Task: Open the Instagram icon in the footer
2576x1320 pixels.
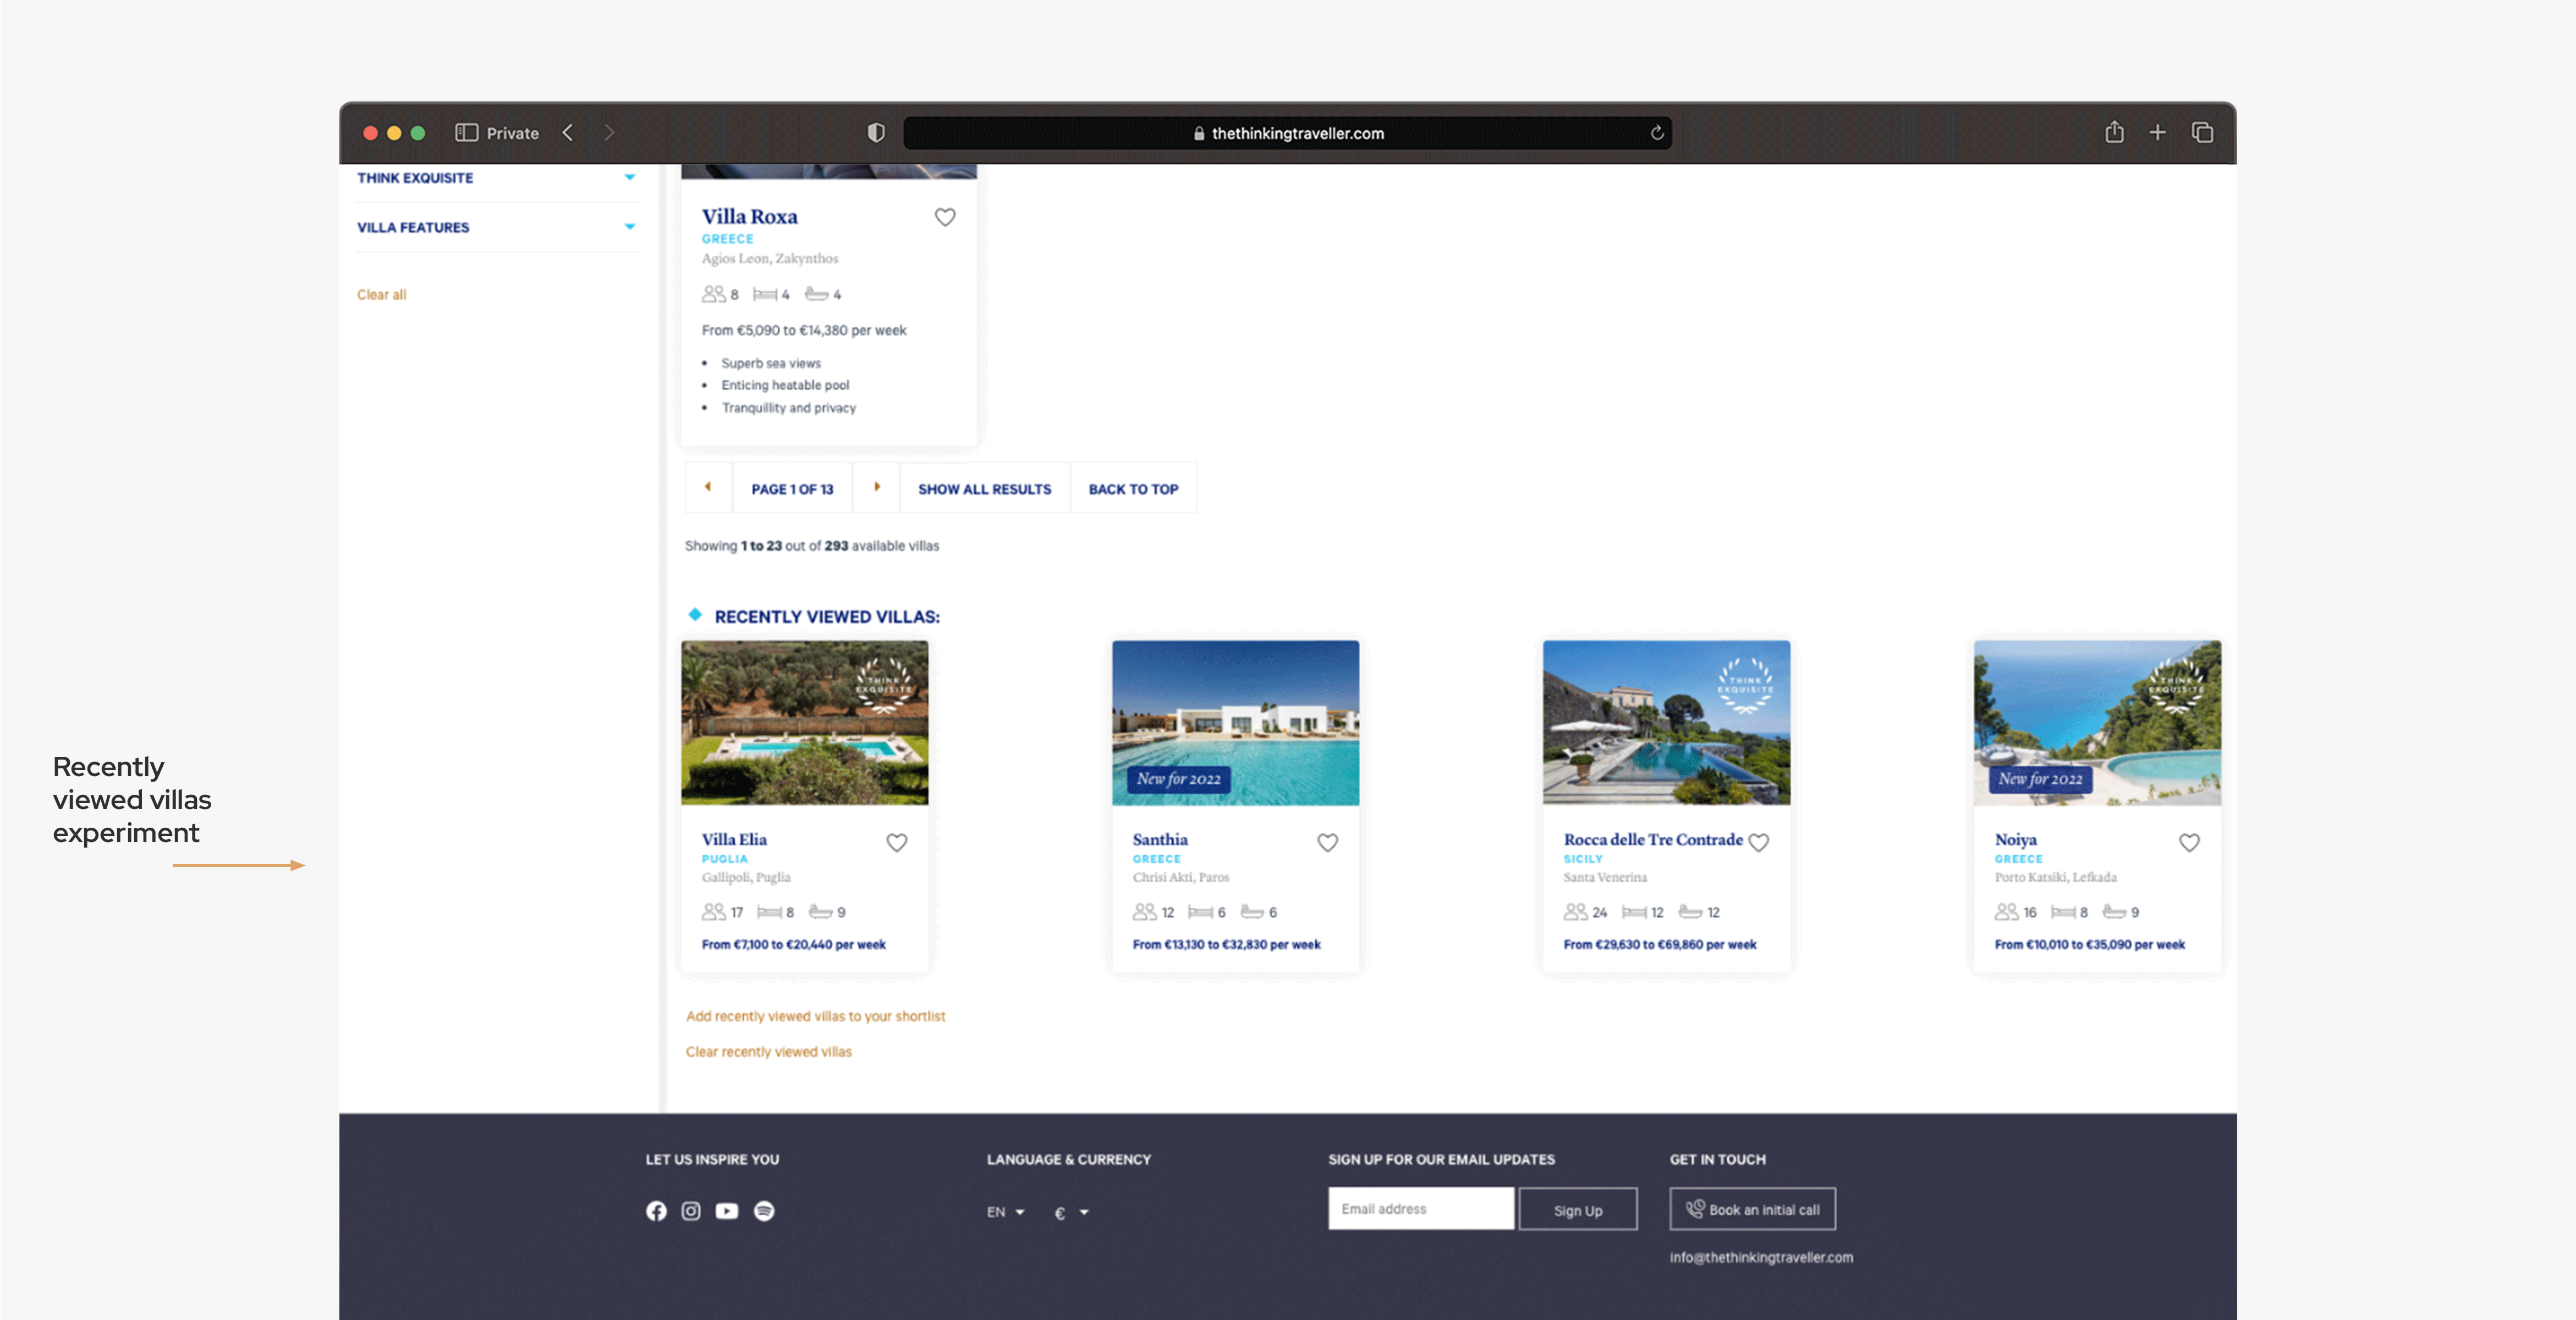Action: 691,1211
